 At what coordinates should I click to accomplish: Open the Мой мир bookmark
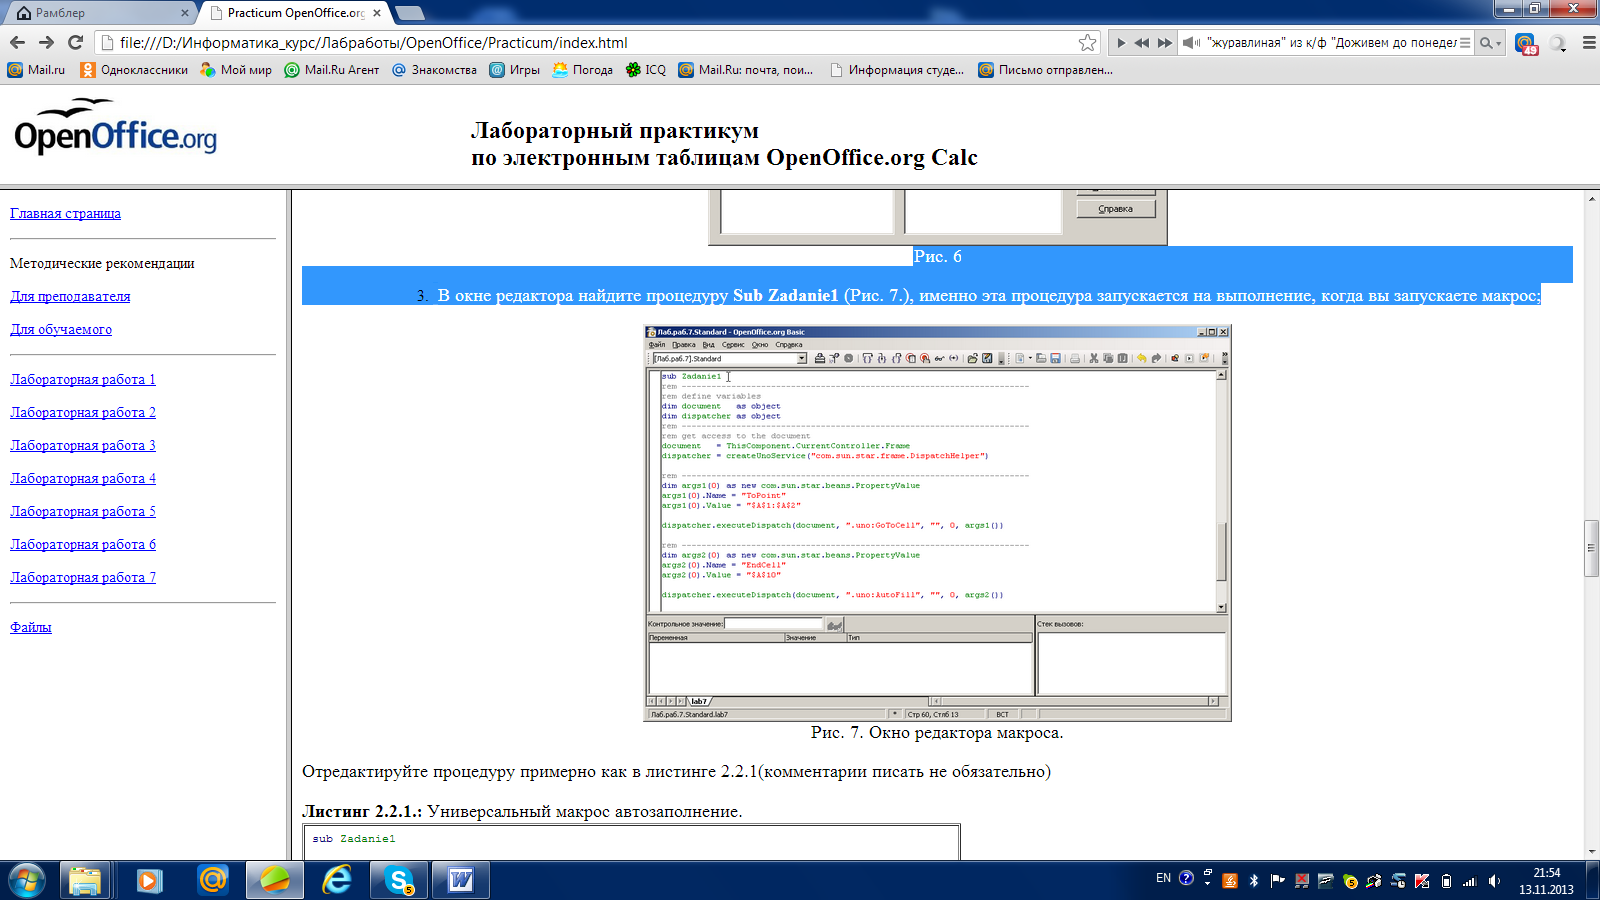tap(236, 70)
